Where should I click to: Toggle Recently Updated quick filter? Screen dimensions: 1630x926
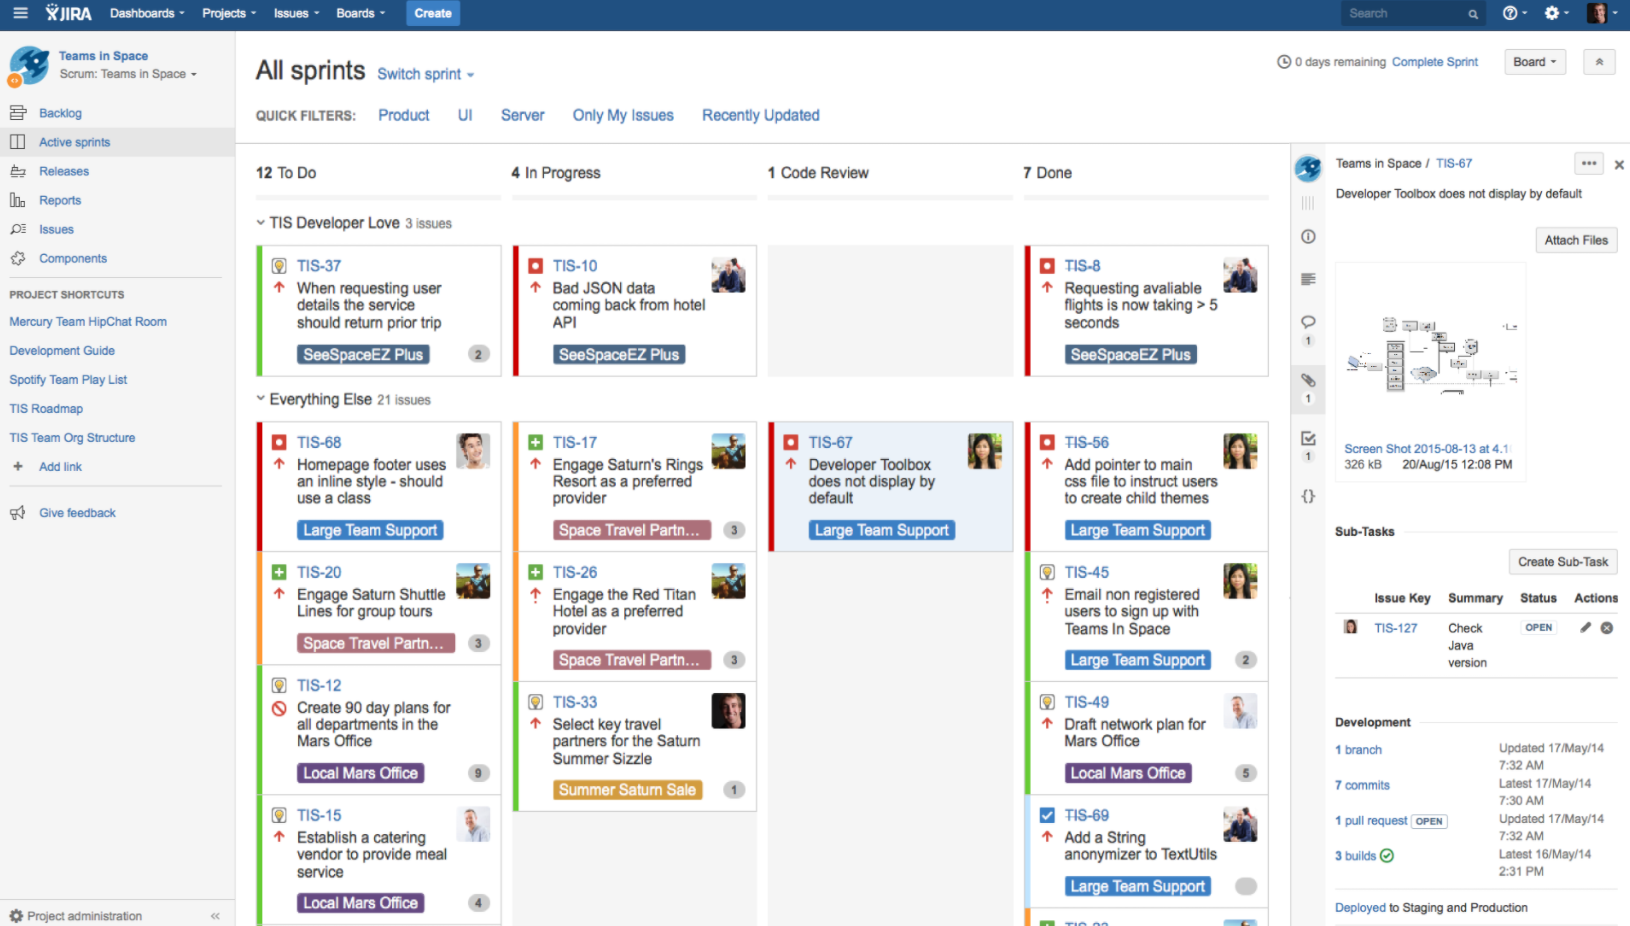(x=760, y=115)
